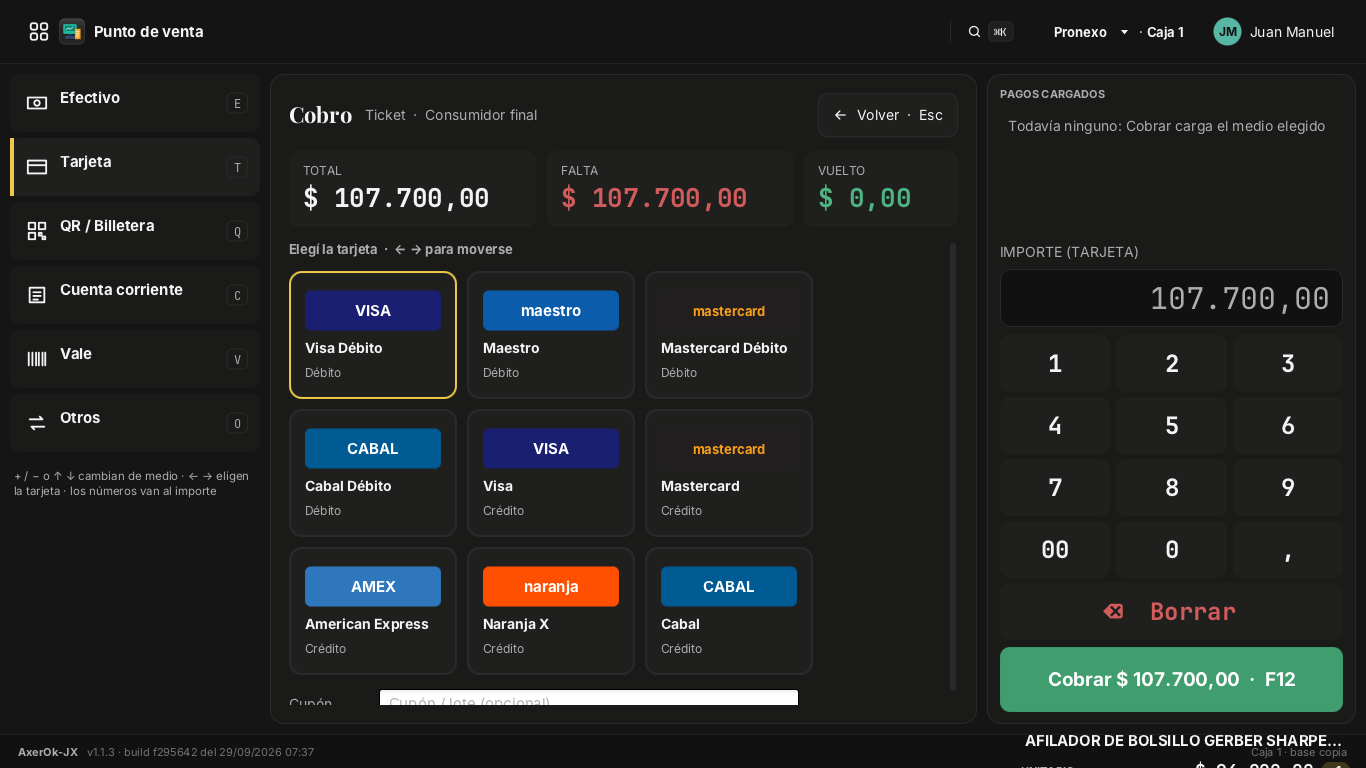1366x768 pixels.
Task: Select Cuenta corriente payment method
Action: pyautogui.click(x=135, y=295)
